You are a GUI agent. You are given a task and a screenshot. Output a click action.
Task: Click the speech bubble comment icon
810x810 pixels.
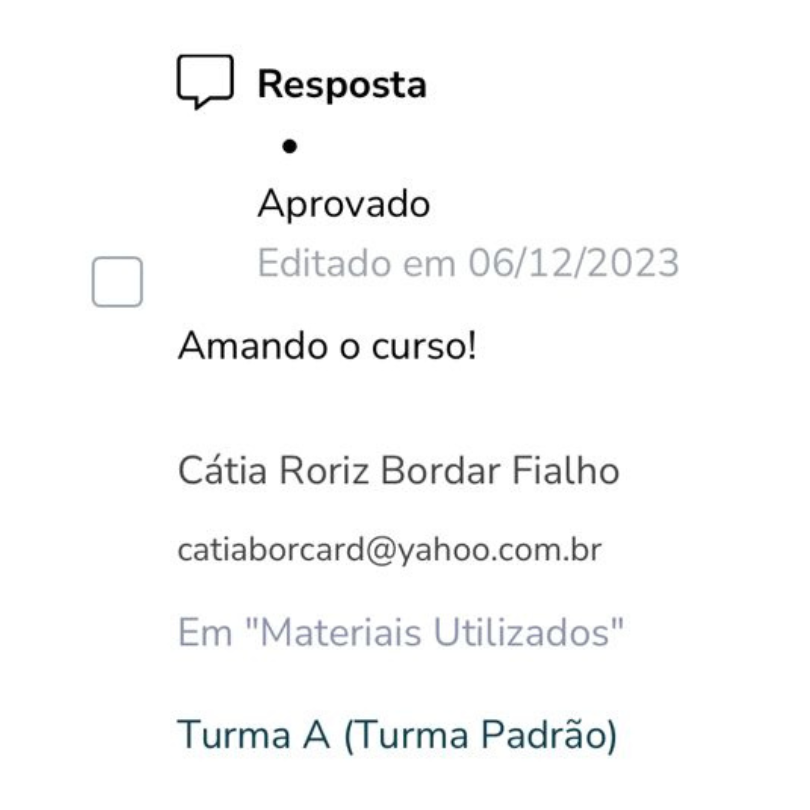[205, 82]
